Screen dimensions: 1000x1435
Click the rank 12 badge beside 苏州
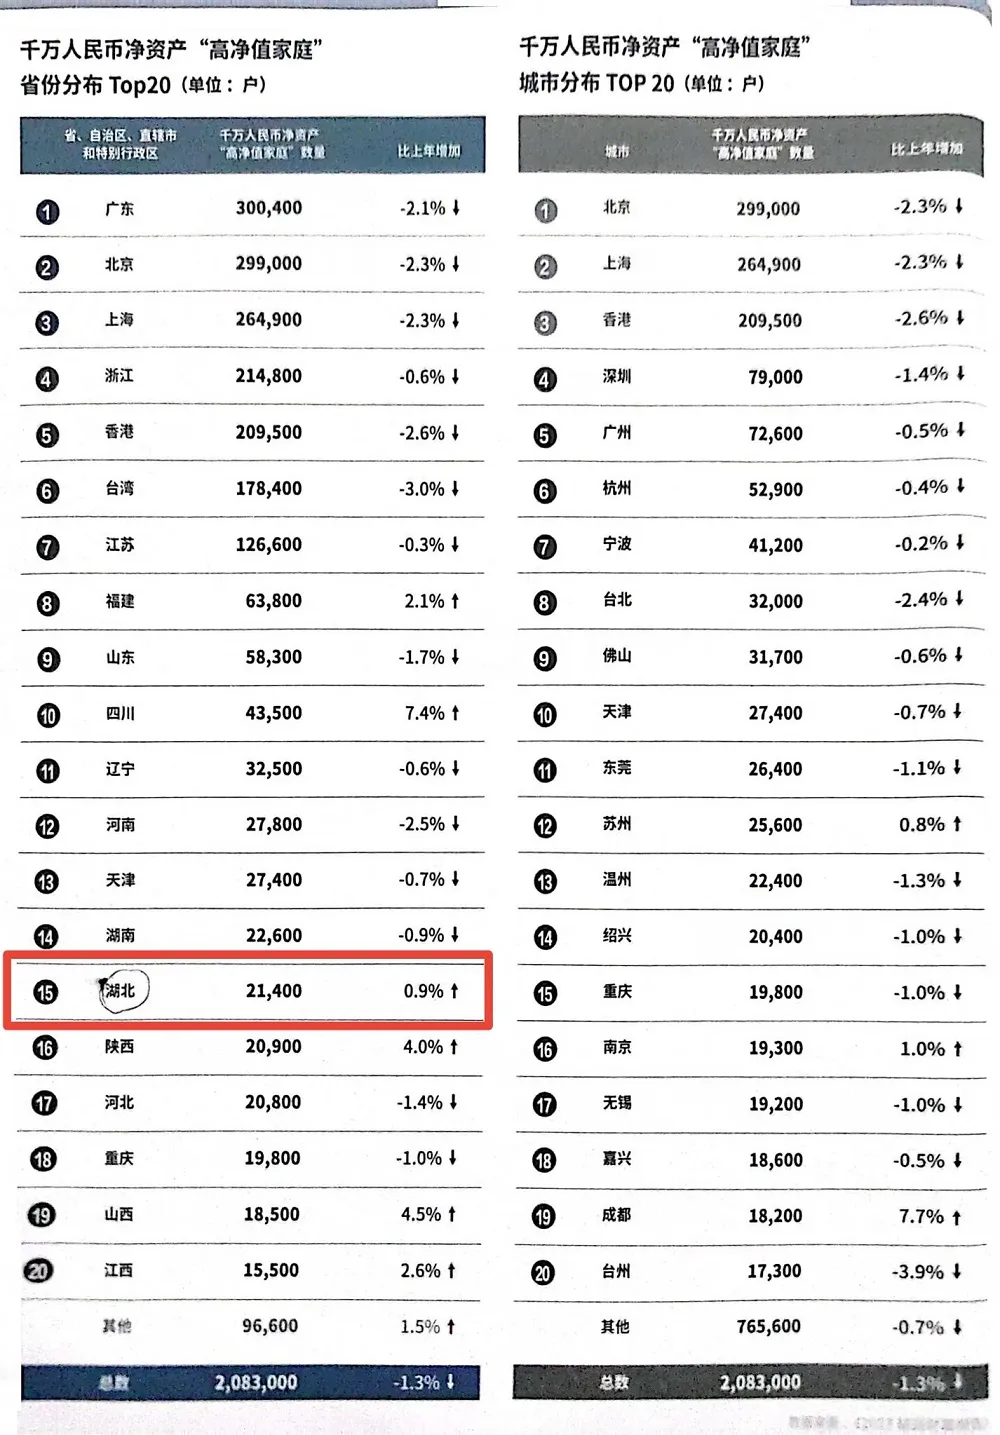click(x=545, y=826)
